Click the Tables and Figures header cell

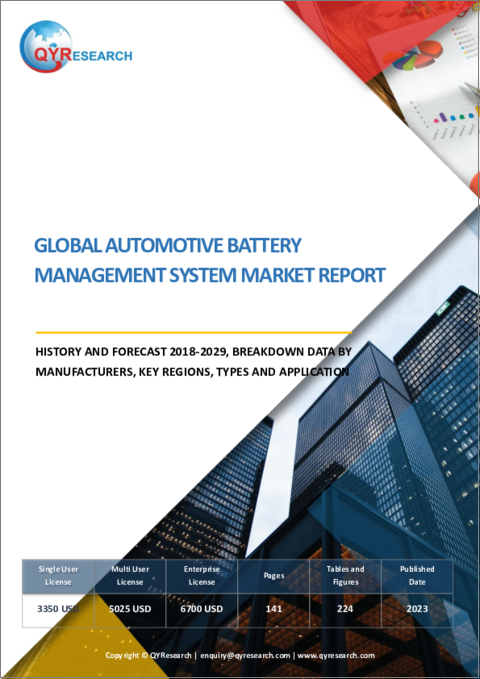pyautogui.click(x=345, y=576)
